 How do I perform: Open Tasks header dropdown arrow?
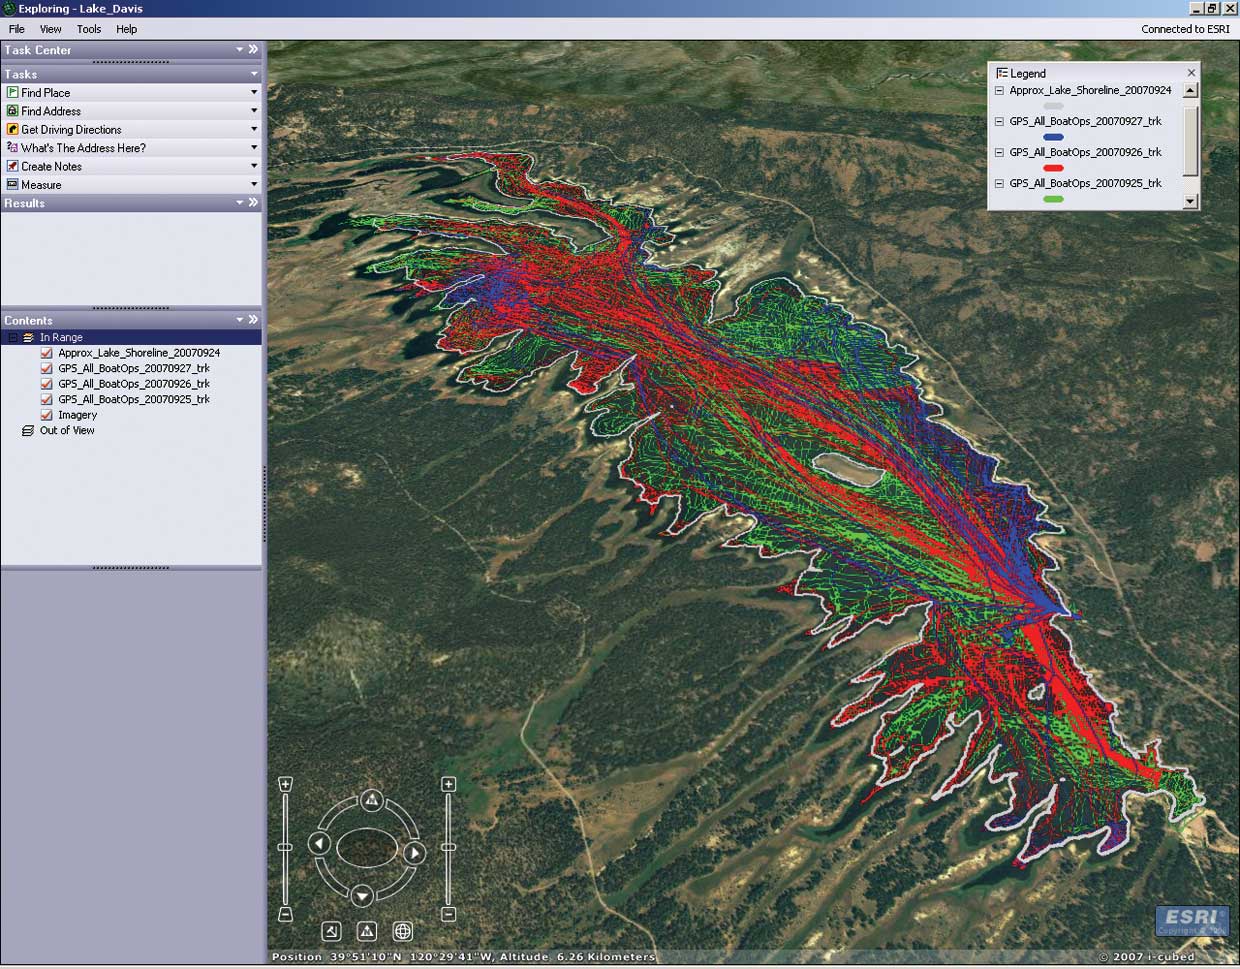click(x=253, y=74)
